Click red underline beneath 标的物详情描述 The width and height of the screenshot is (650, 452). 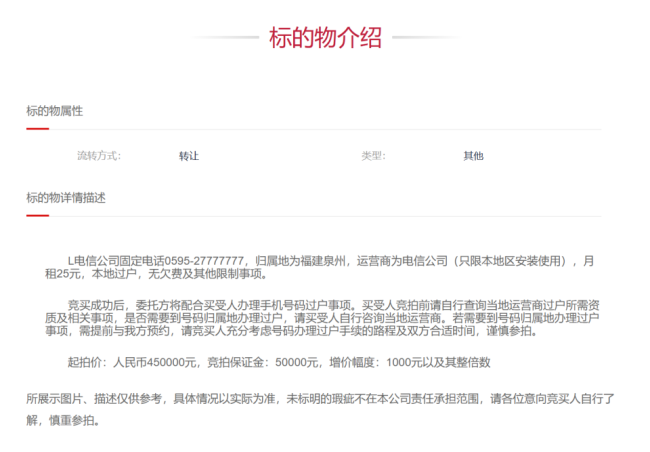tap(37, 216)
